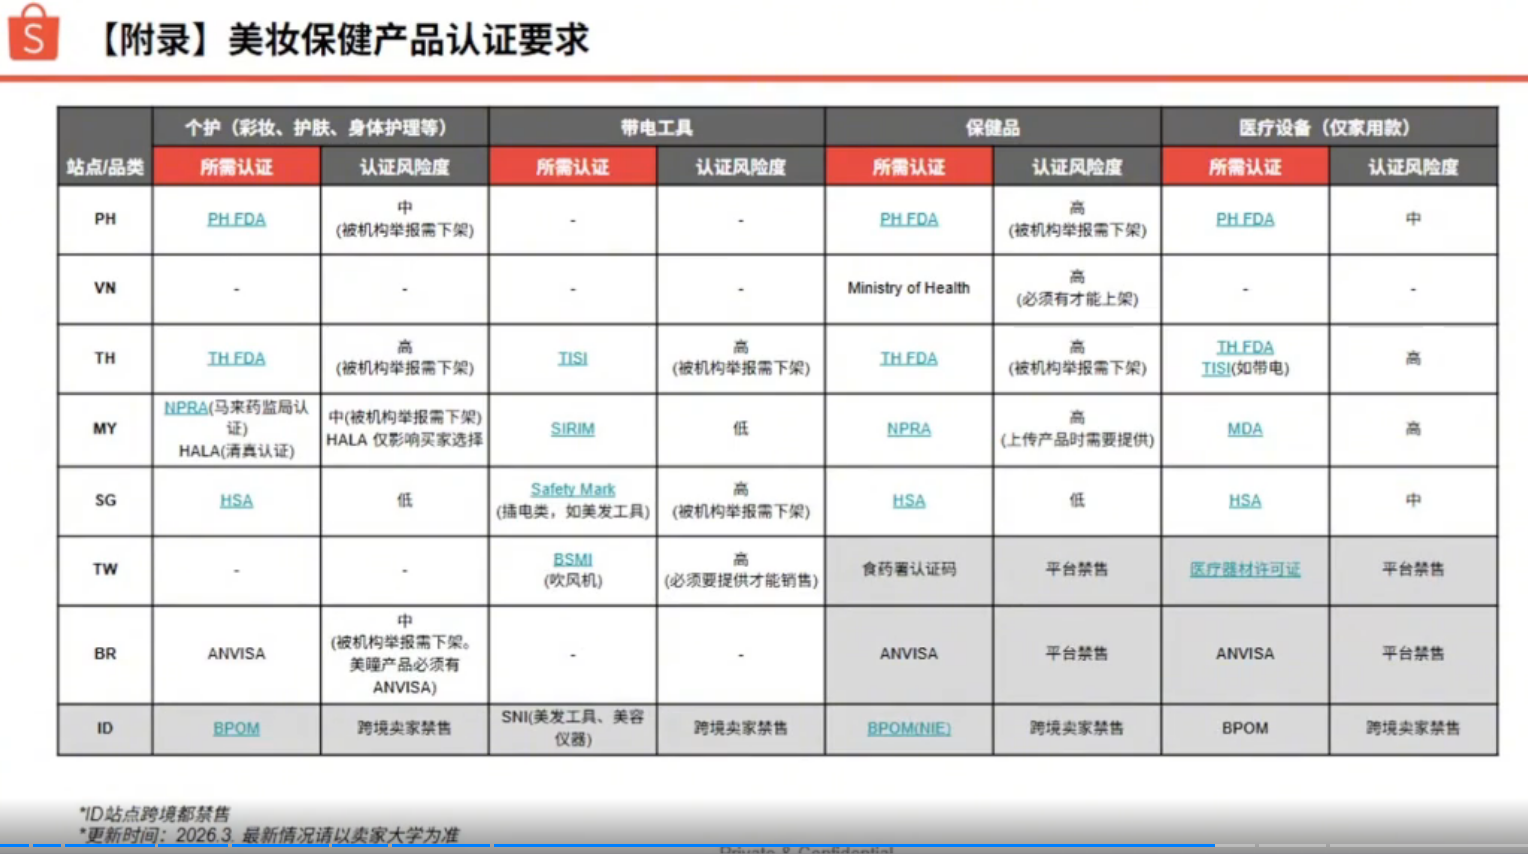Open HSA link in SG medical devices cell

tap(1245, 500)
